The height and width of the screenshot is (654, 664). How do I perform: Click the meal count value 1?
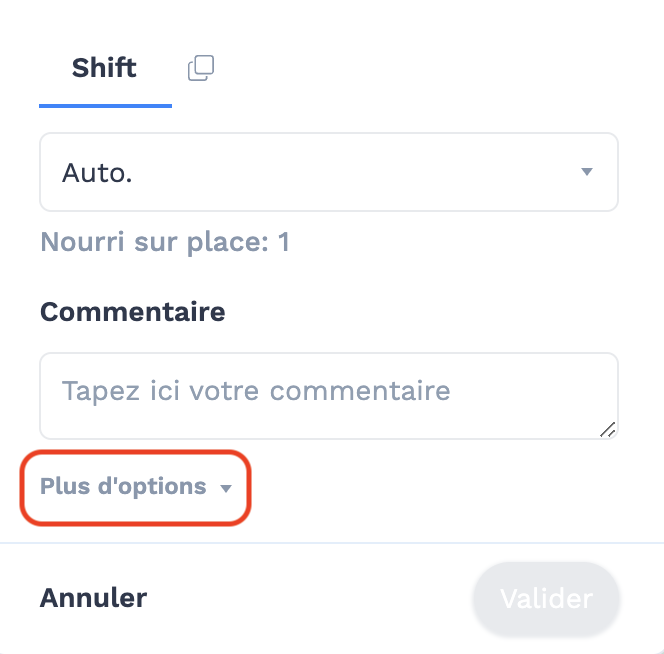pos(284,242)
